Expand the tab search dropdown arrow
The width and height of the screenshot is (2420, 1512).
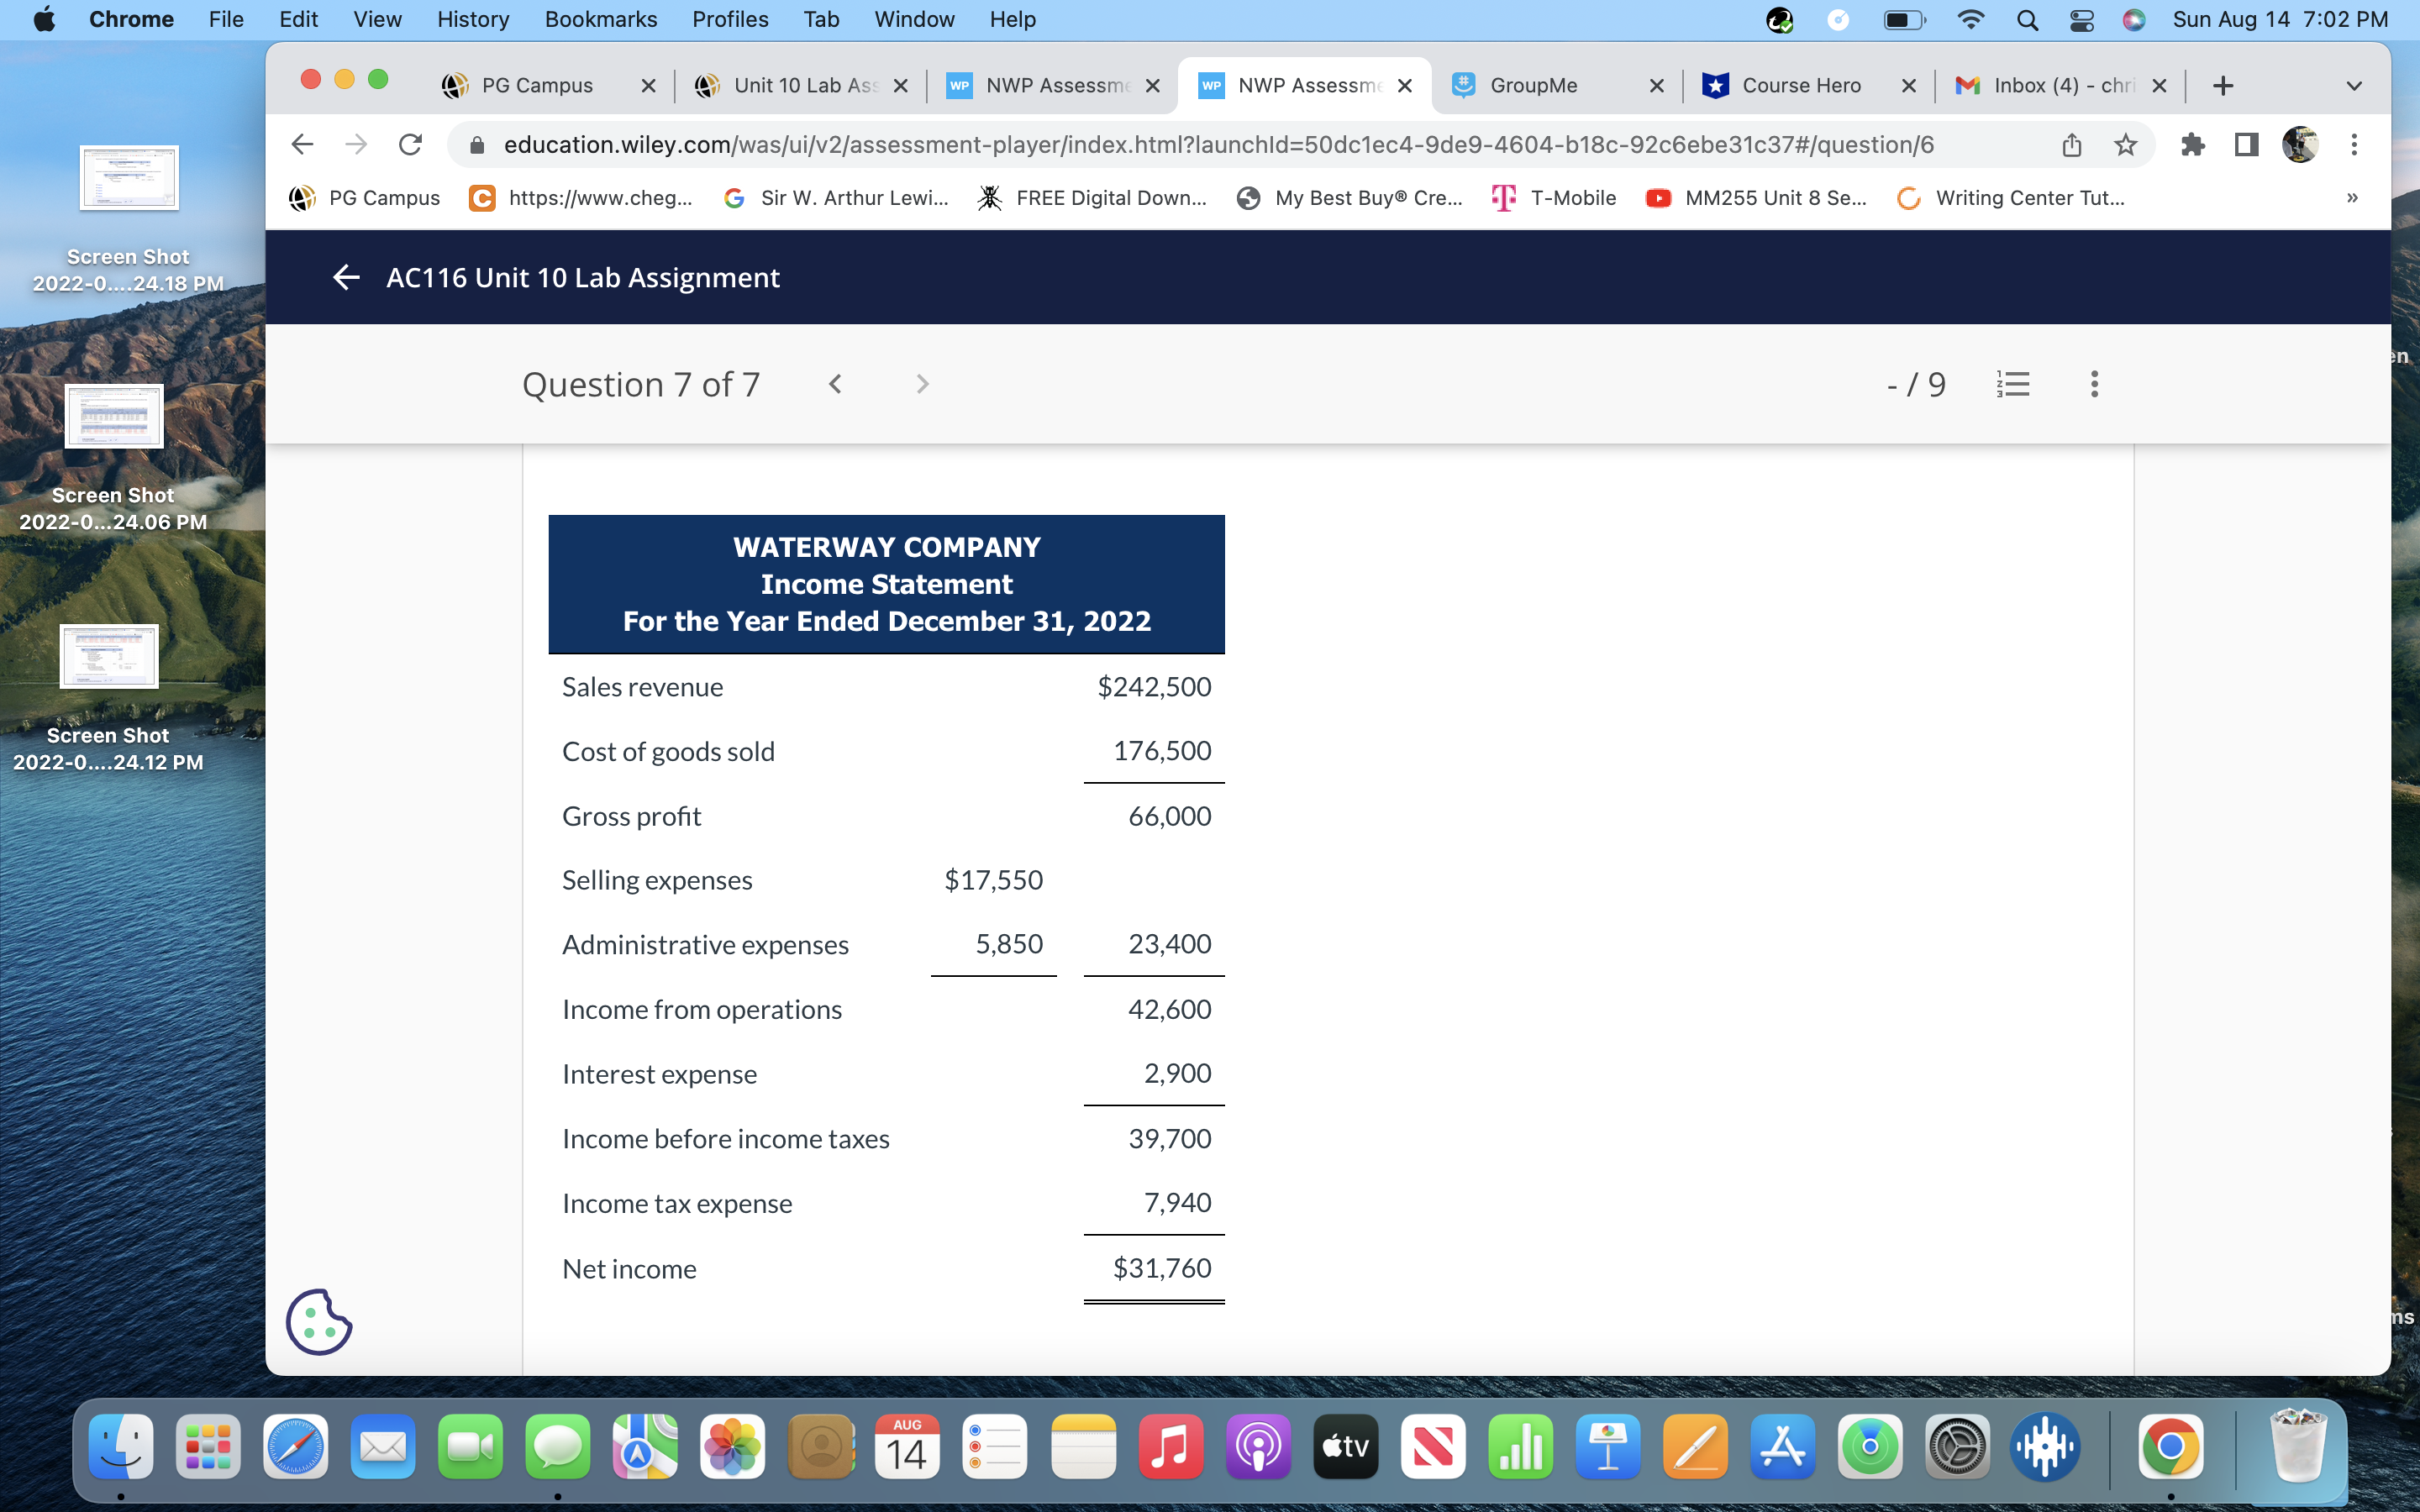click(x=2354, y=86)
